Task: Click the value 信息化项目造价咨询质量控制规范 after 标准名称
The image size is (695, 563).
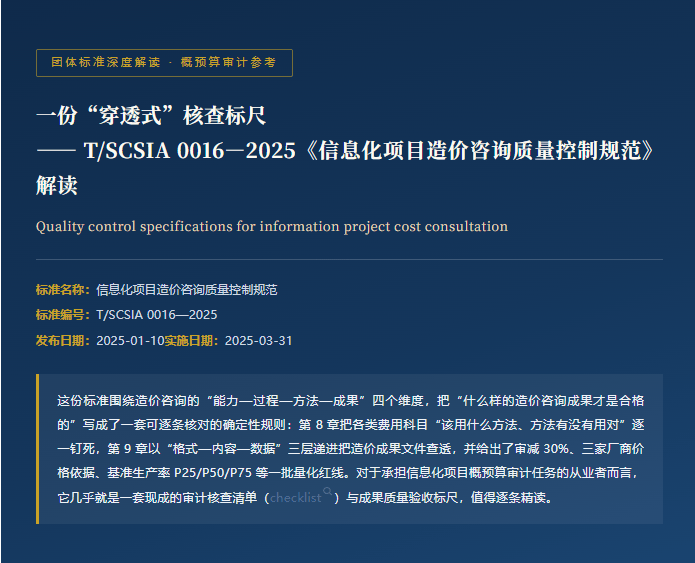Action: 187,290
